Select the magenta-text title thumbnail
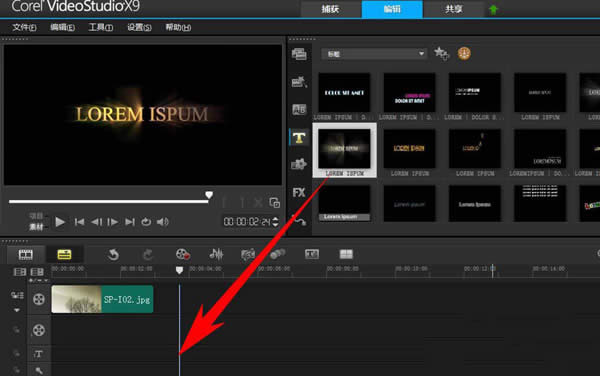Viewport: 600px width, 376px height. 409,93
